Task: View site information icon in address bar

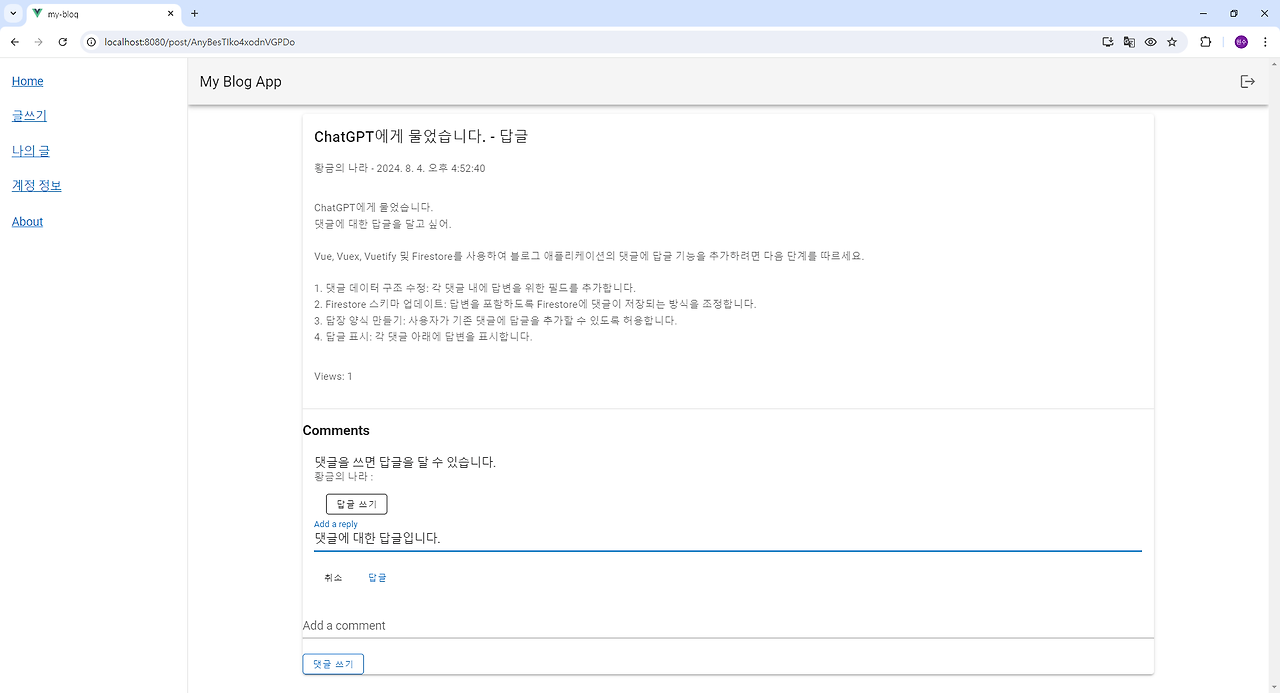Action: click(x=90, y=42)
